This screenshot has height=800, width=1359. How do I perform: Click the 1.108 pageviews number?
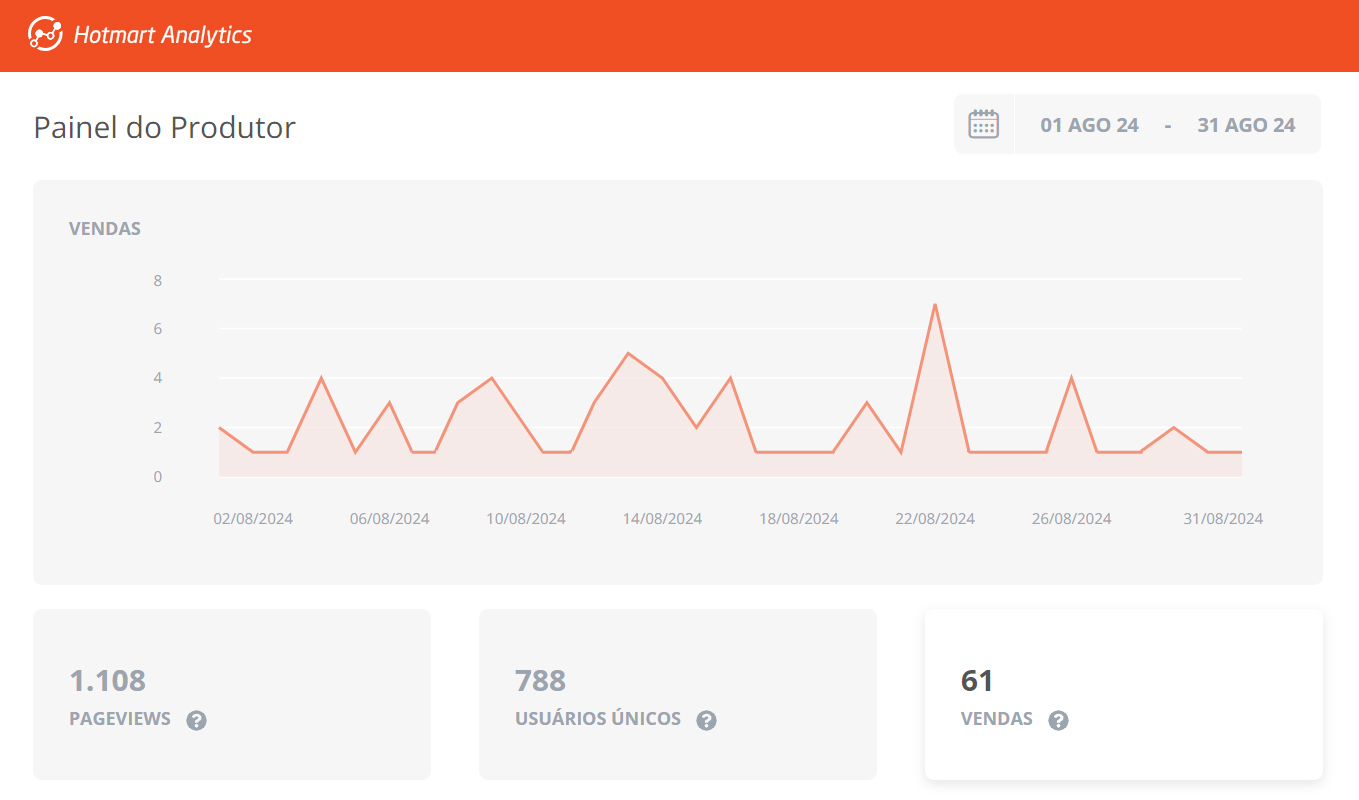[107, 680]
